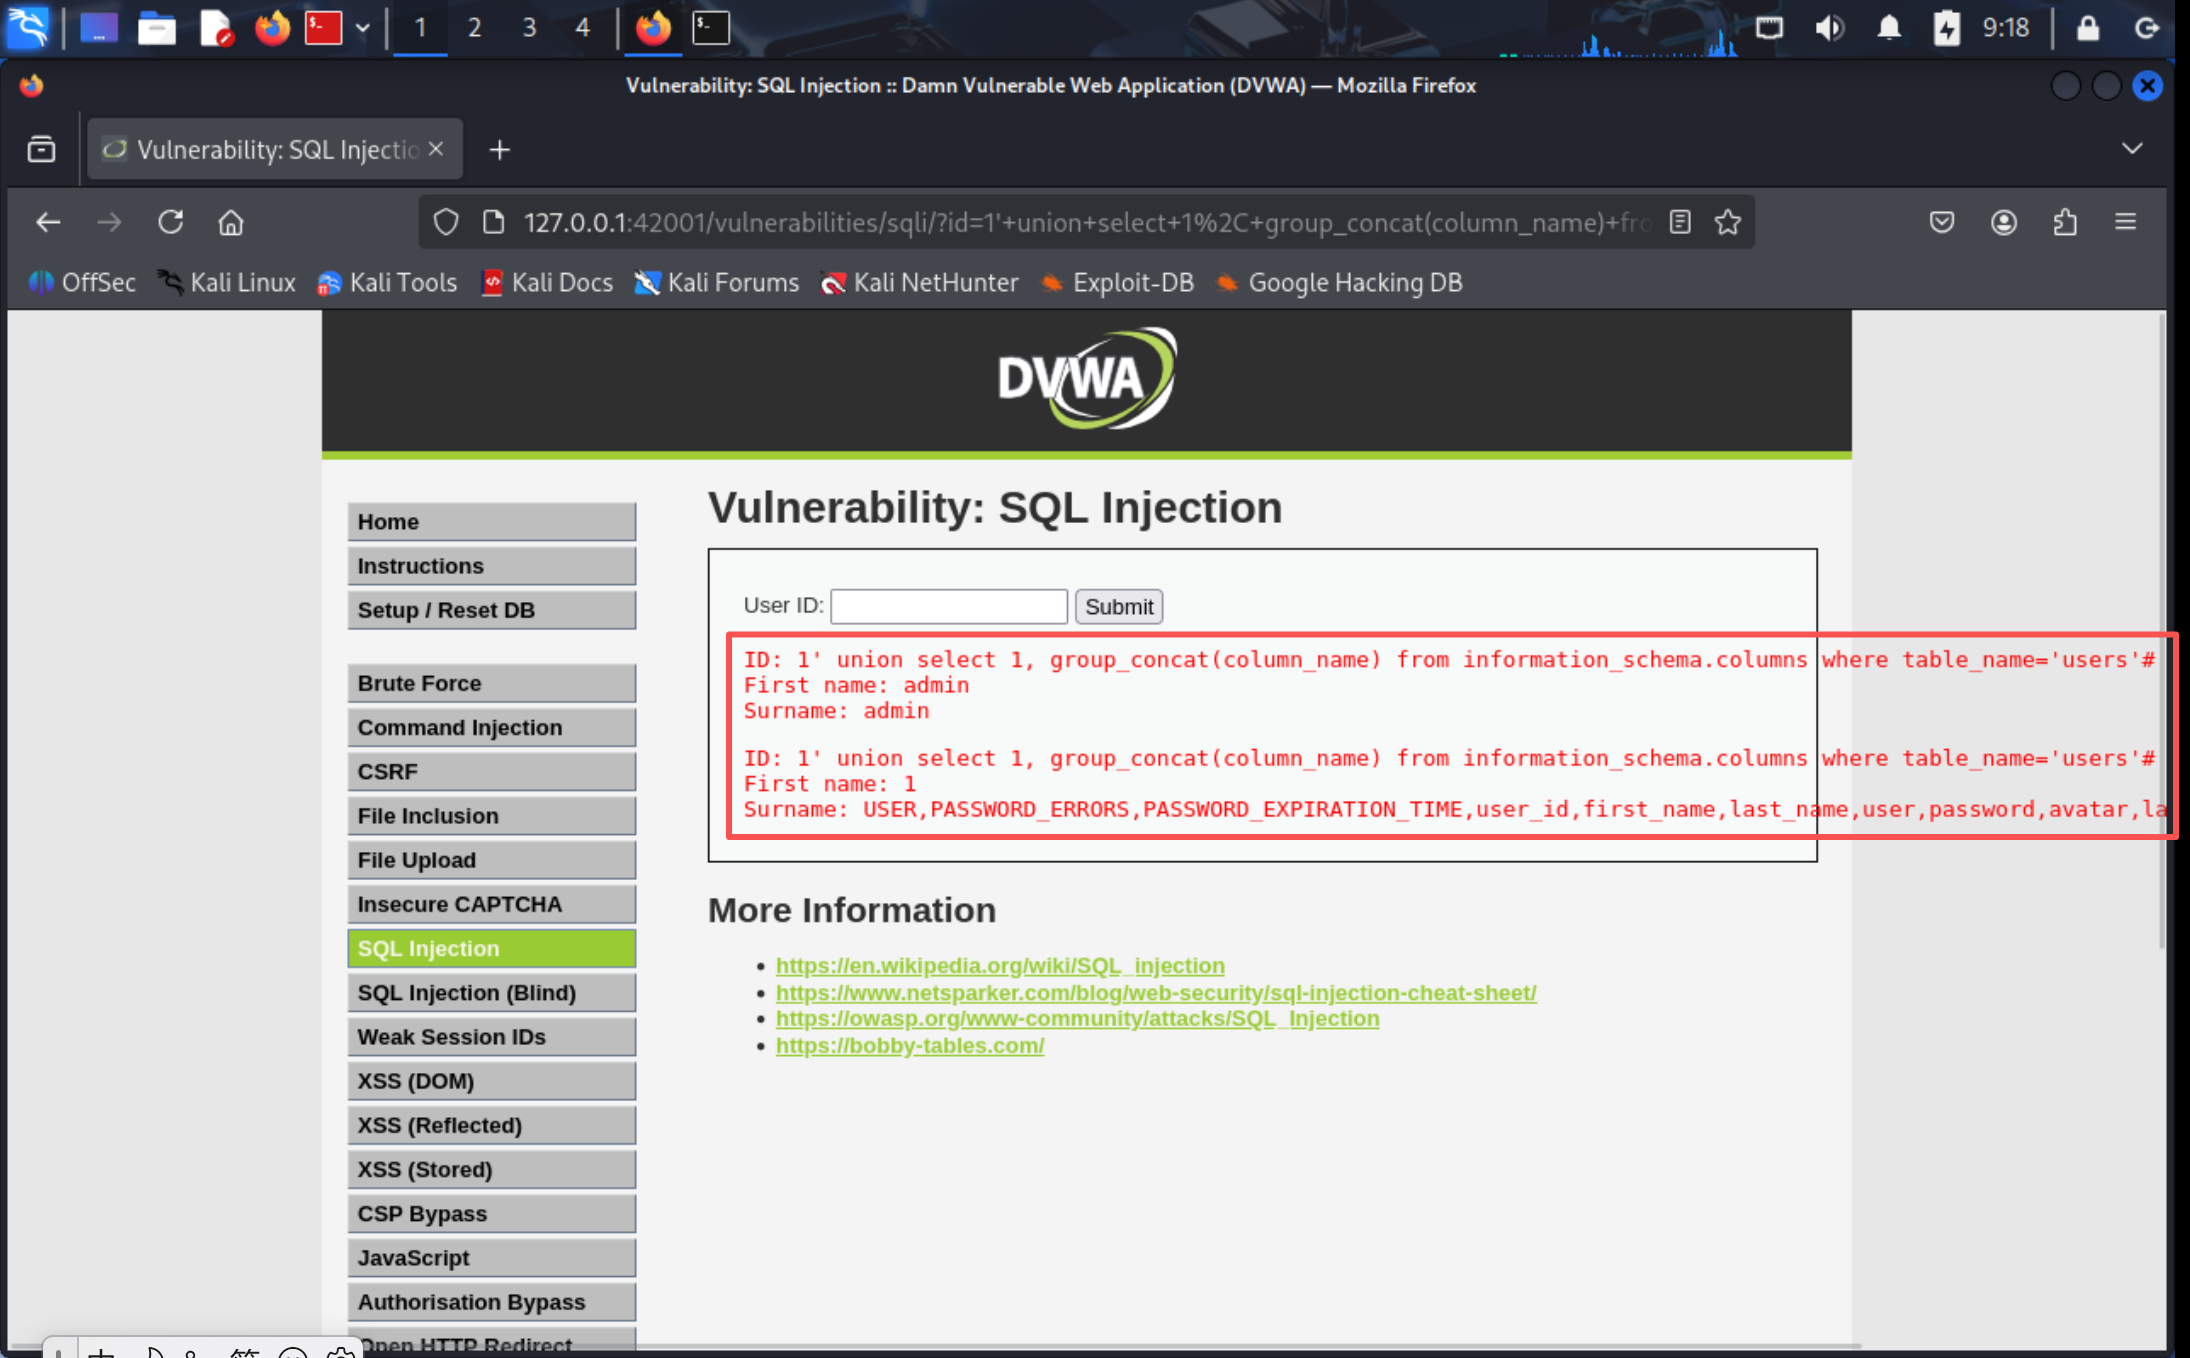Expand the list all tabs chevron
2190x1358 pixels.
click(2132, 149)
